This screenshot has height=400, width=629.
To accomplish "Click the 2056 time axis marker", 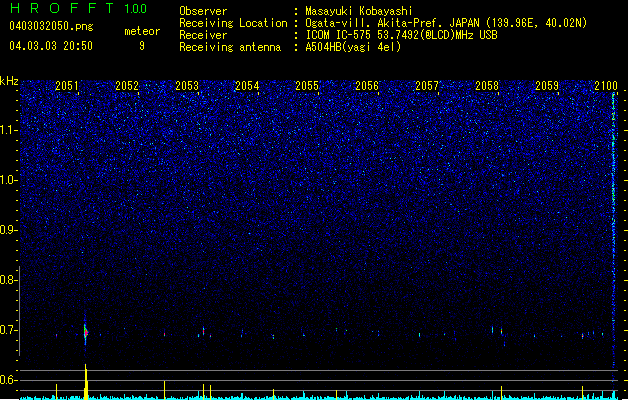I will tap(367, 85).
